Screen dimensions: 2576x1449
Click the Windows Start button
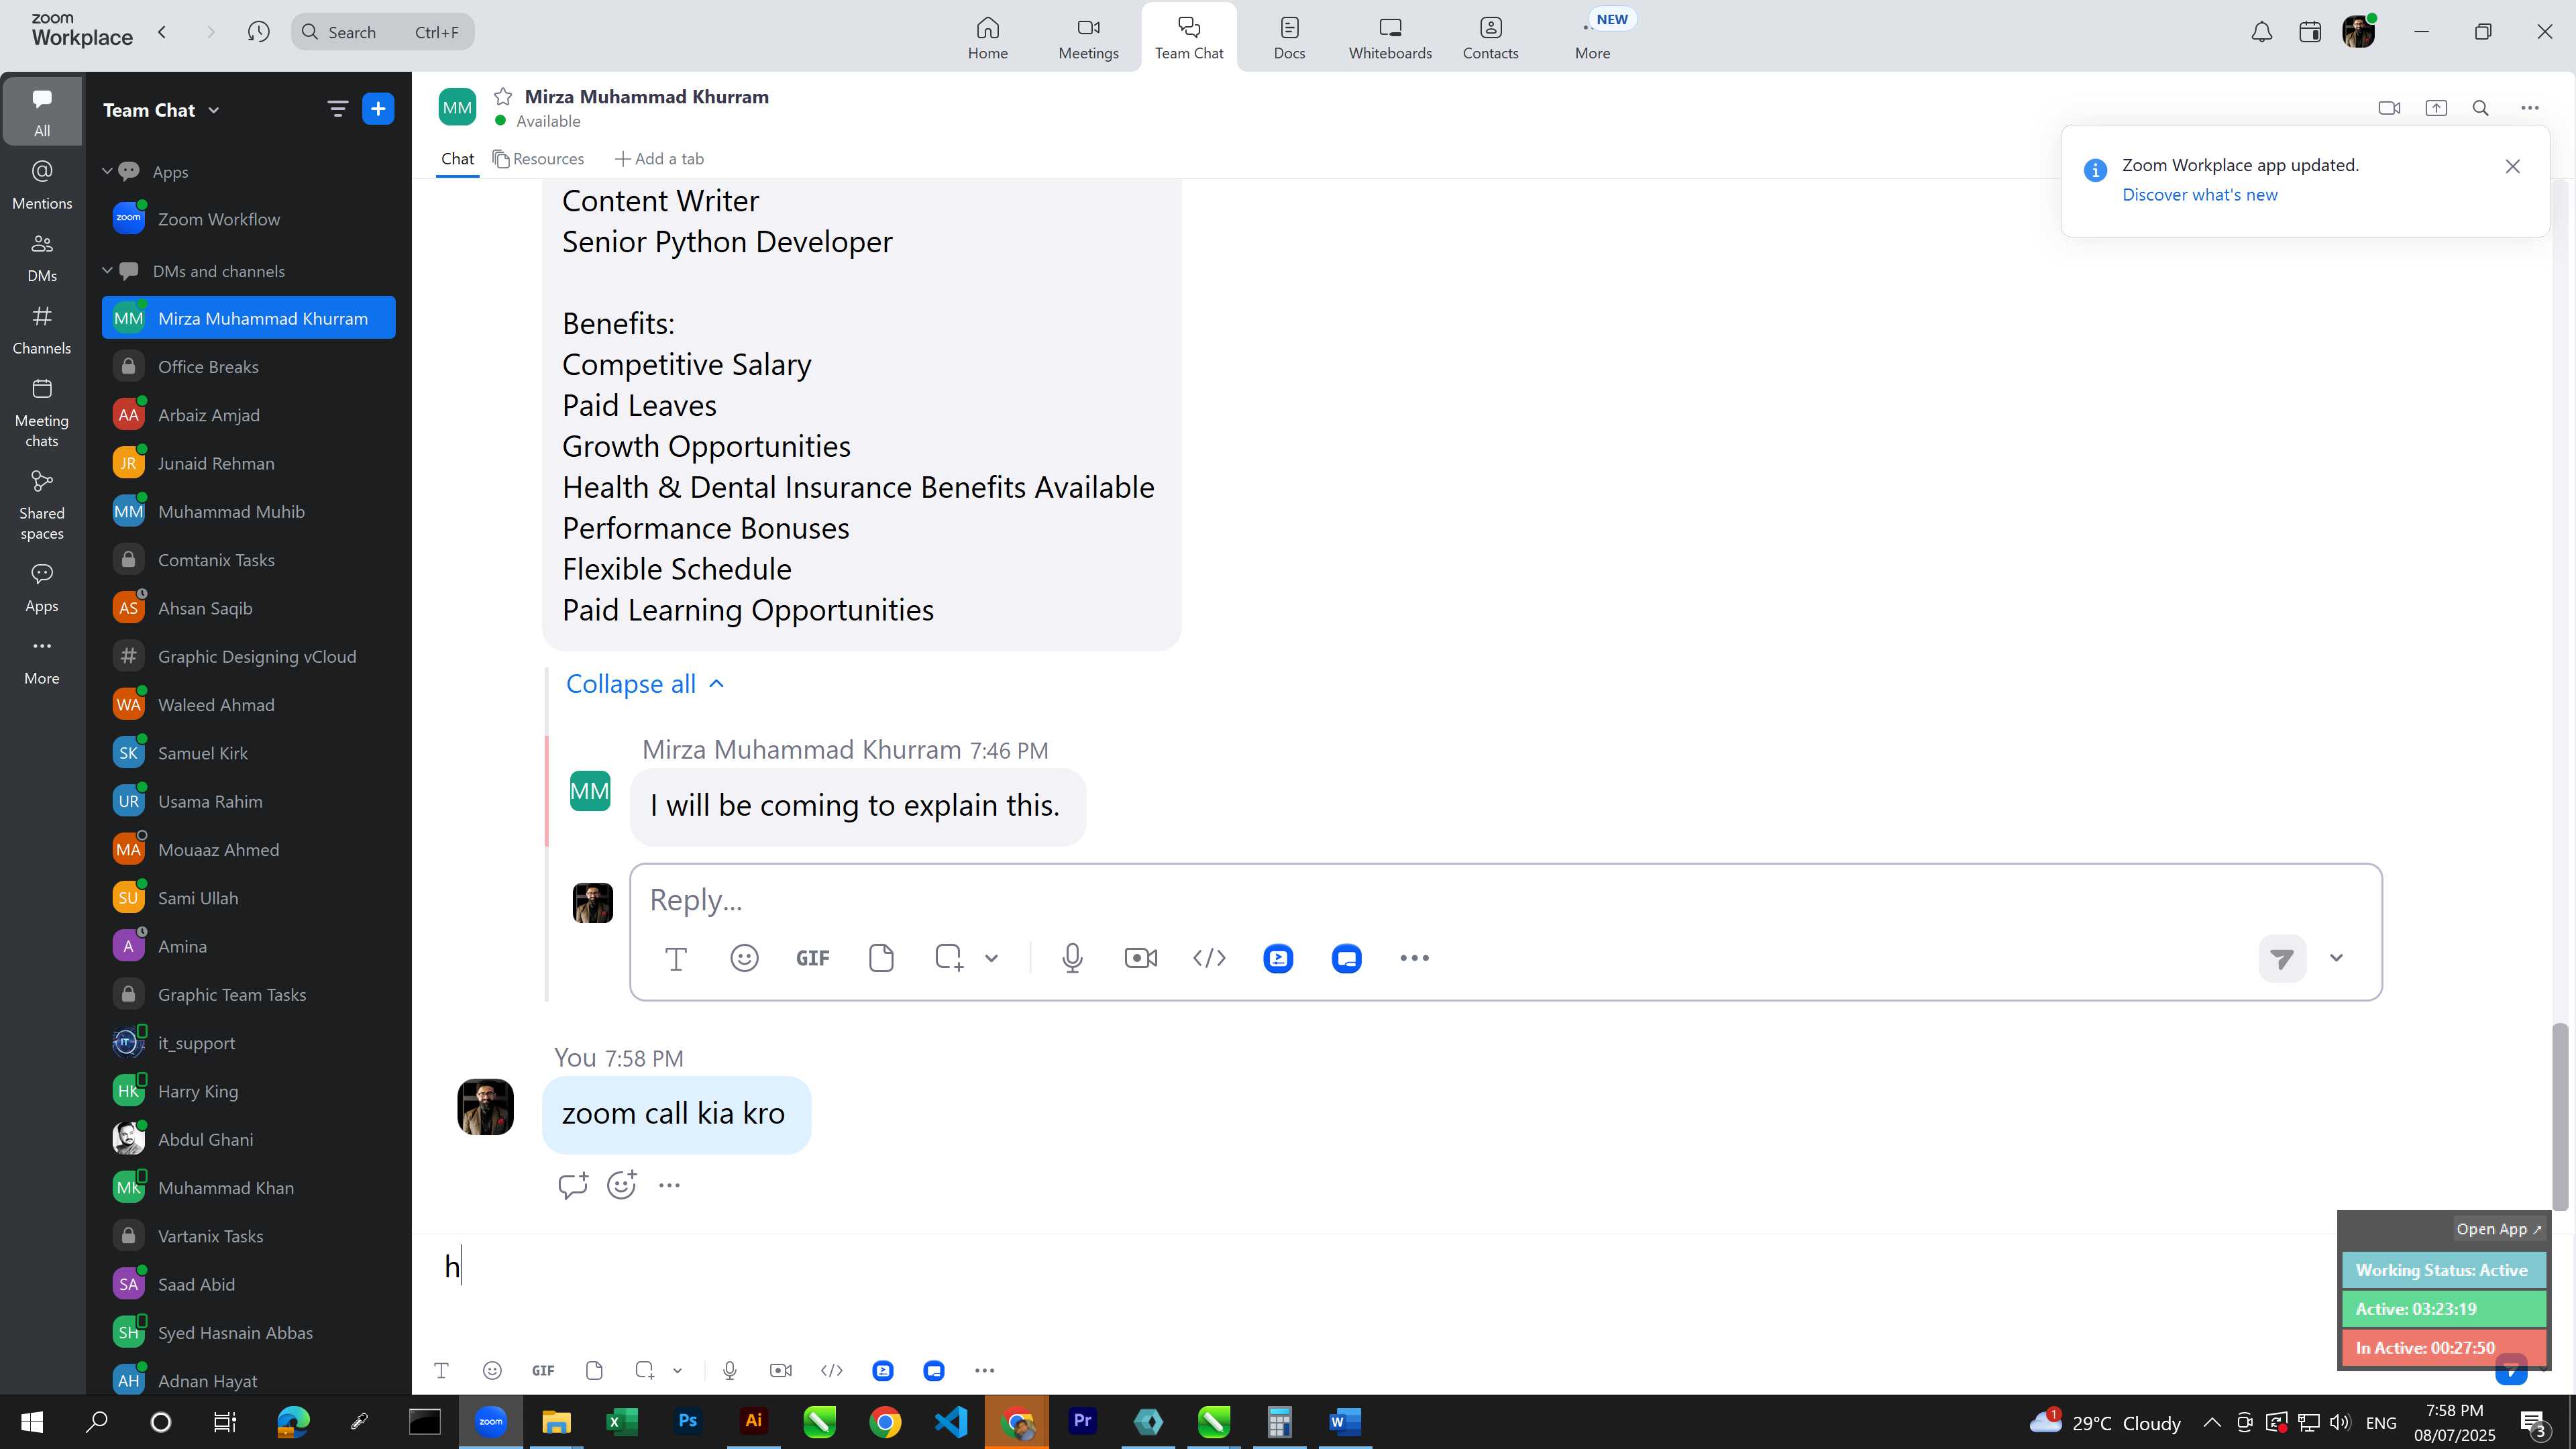[32, 1422]
